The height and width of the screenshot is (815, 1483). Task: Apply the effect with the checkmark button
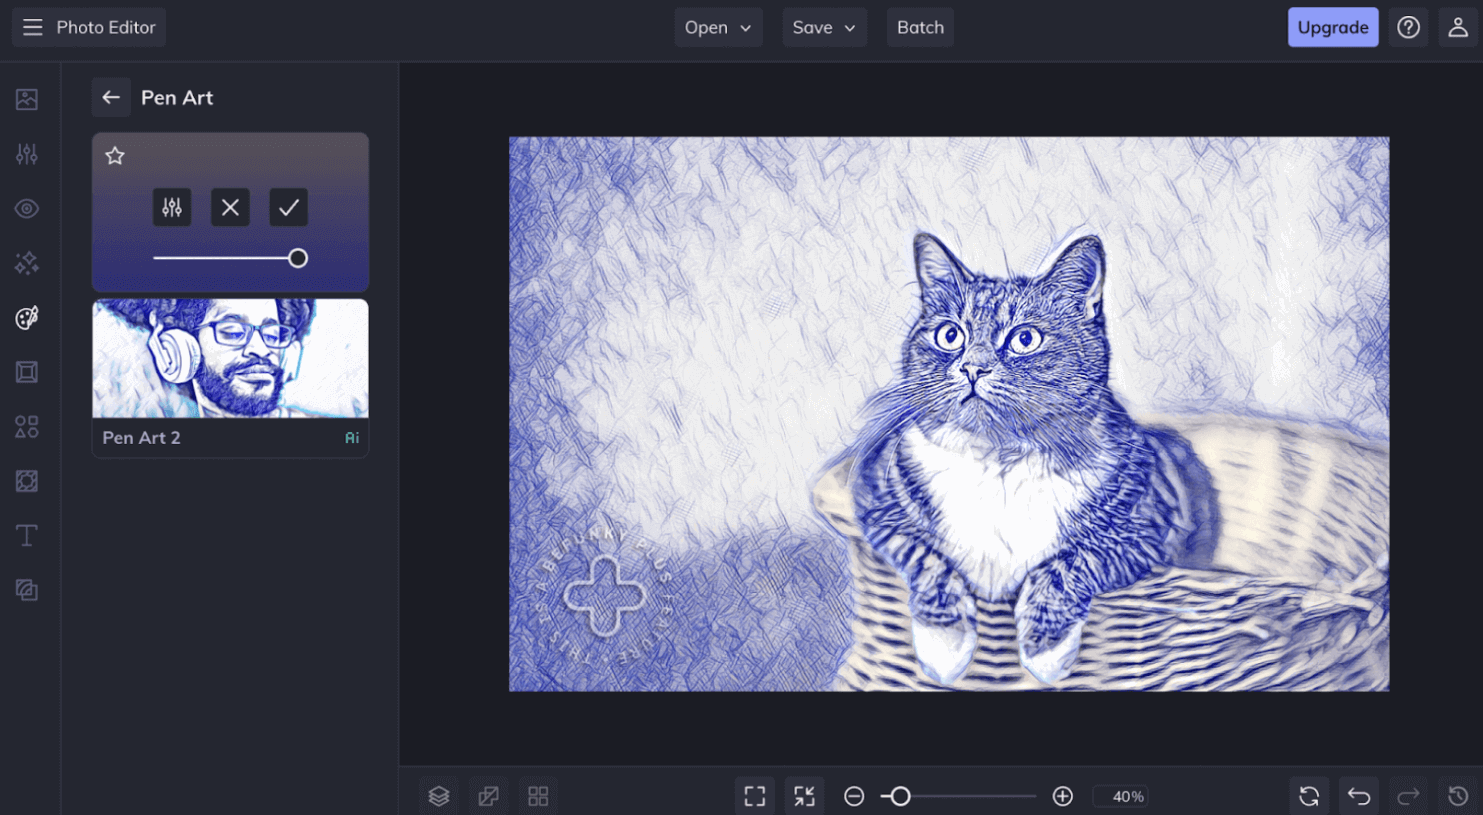pyautogui.click(x=288, y=208)
